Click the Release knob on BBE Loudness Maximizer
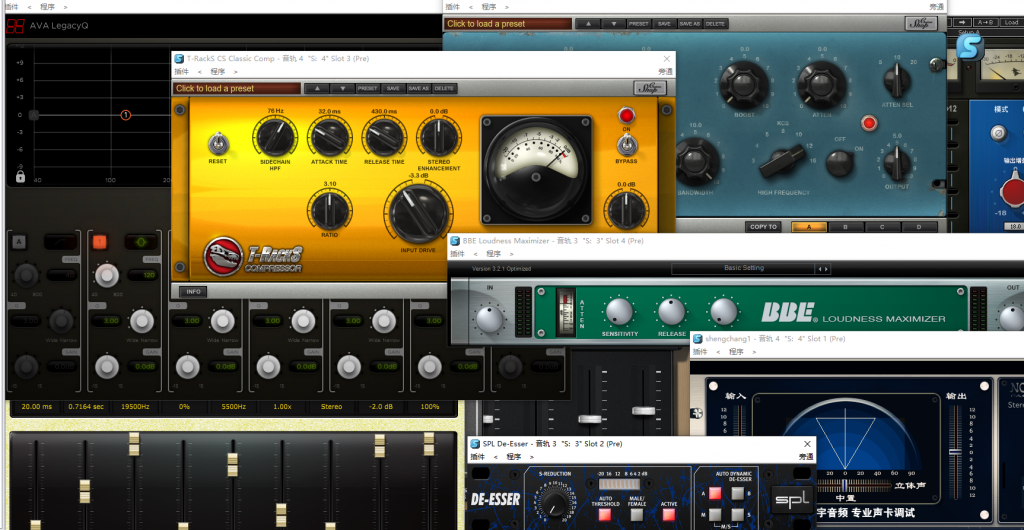Image resolution: width=1024 pixels, height=530 pixels. click(x=672, y=312)
